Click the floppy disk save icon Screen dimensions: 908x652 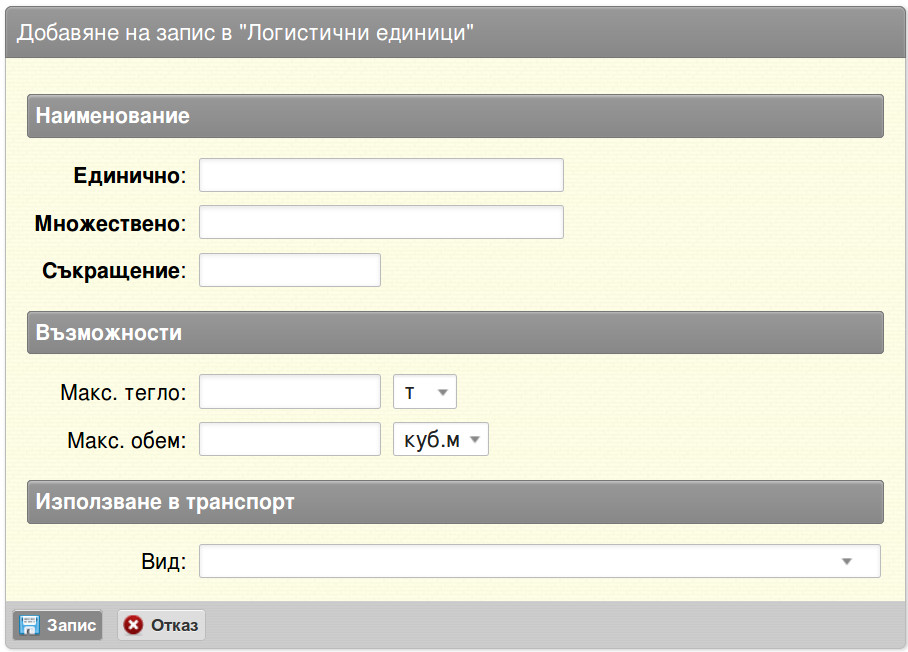(29, 625)
